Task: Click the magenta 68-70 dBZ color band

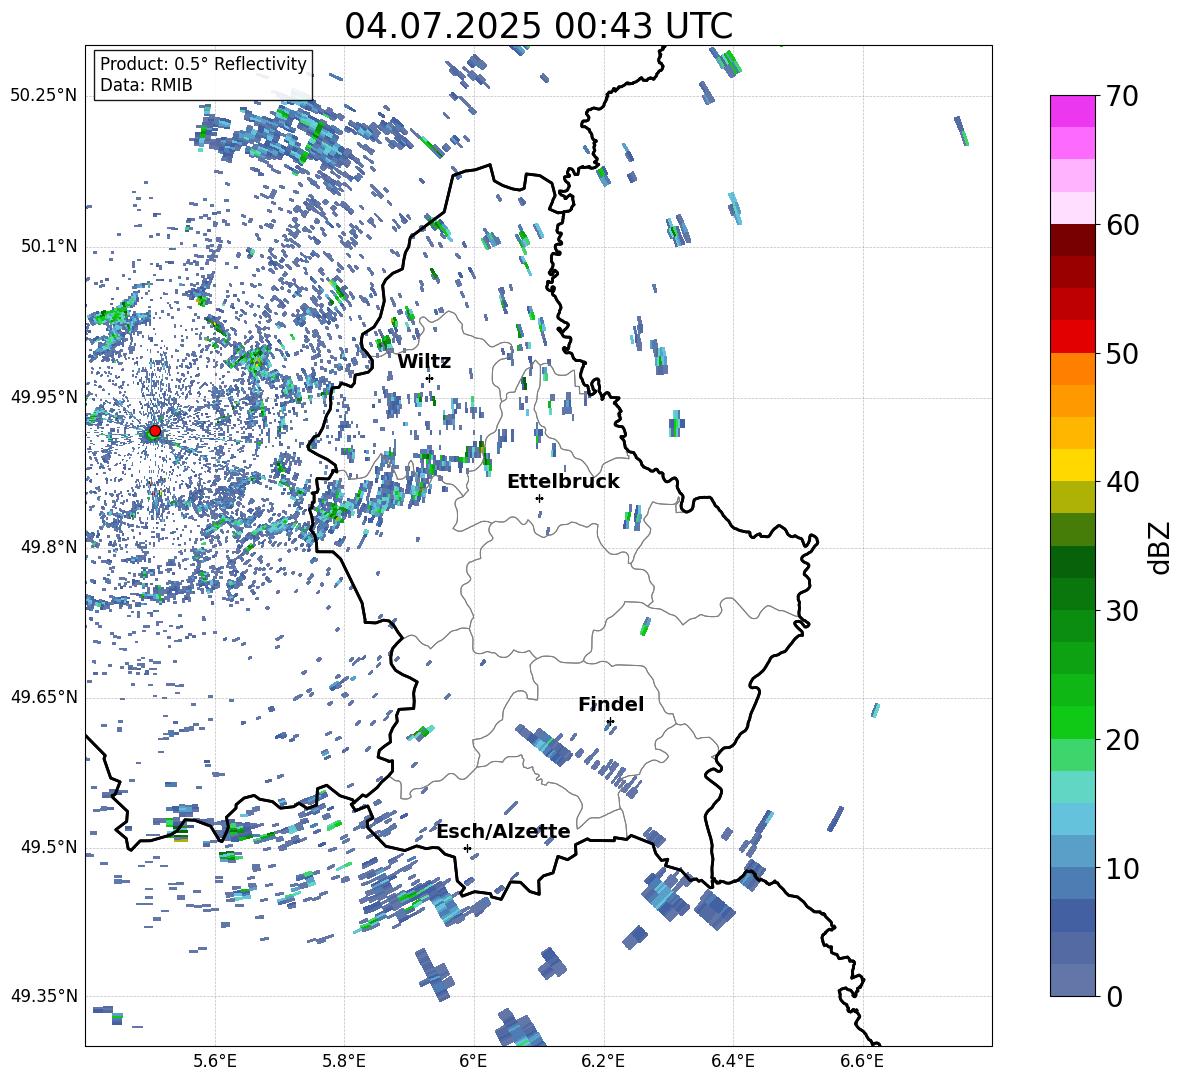Action: pyautogui.click(x=1072, y=111)
